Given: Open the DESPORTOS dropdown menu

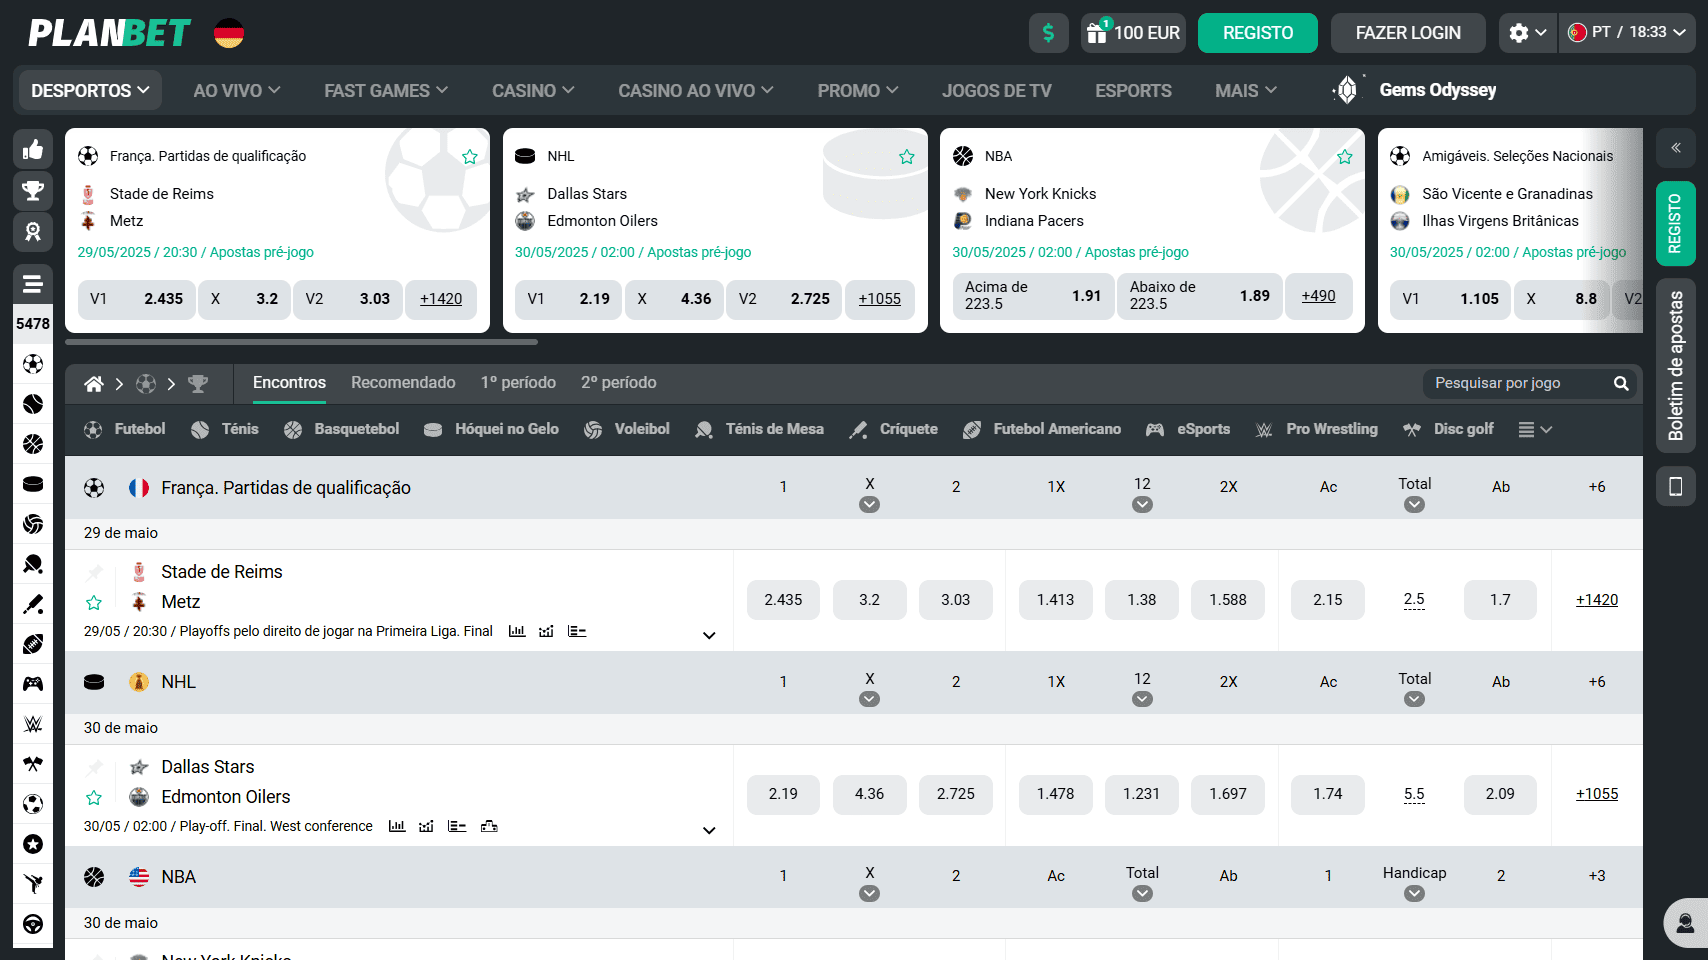Looking at the screenshot, I should point(89,90).
